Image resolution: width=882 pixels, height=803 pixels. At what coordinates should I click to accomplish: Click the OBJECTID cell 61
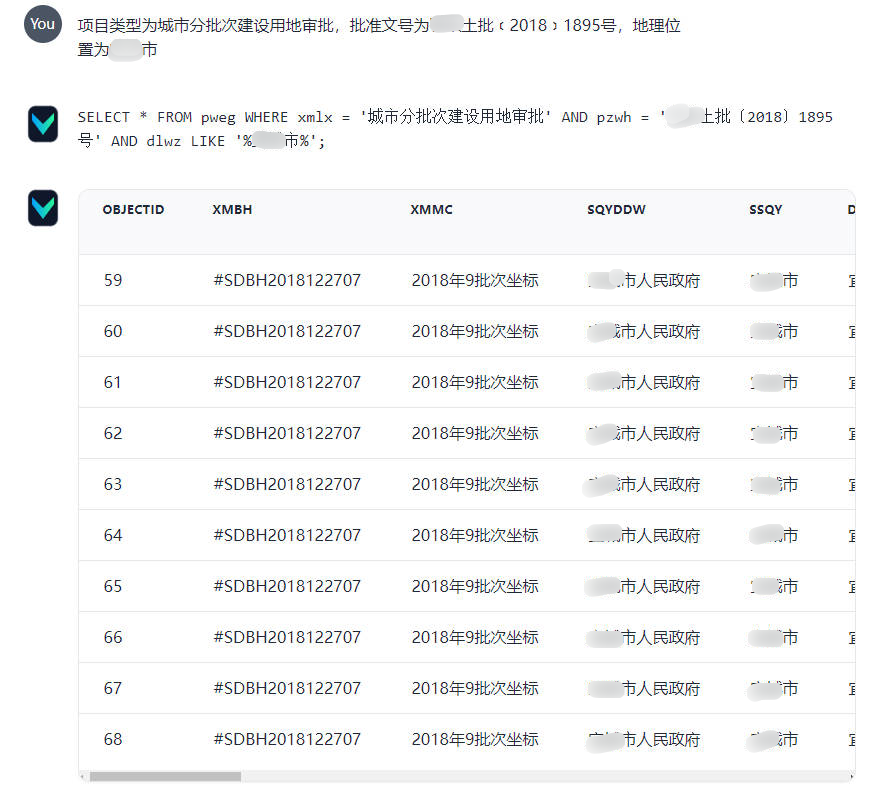[112, 382]
